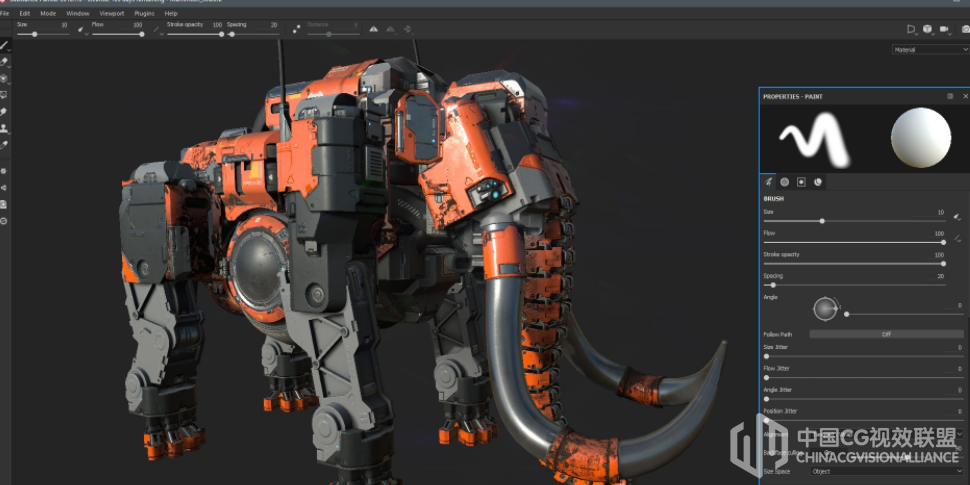Adjust the Size slider in Properties panel

point(854,221)
